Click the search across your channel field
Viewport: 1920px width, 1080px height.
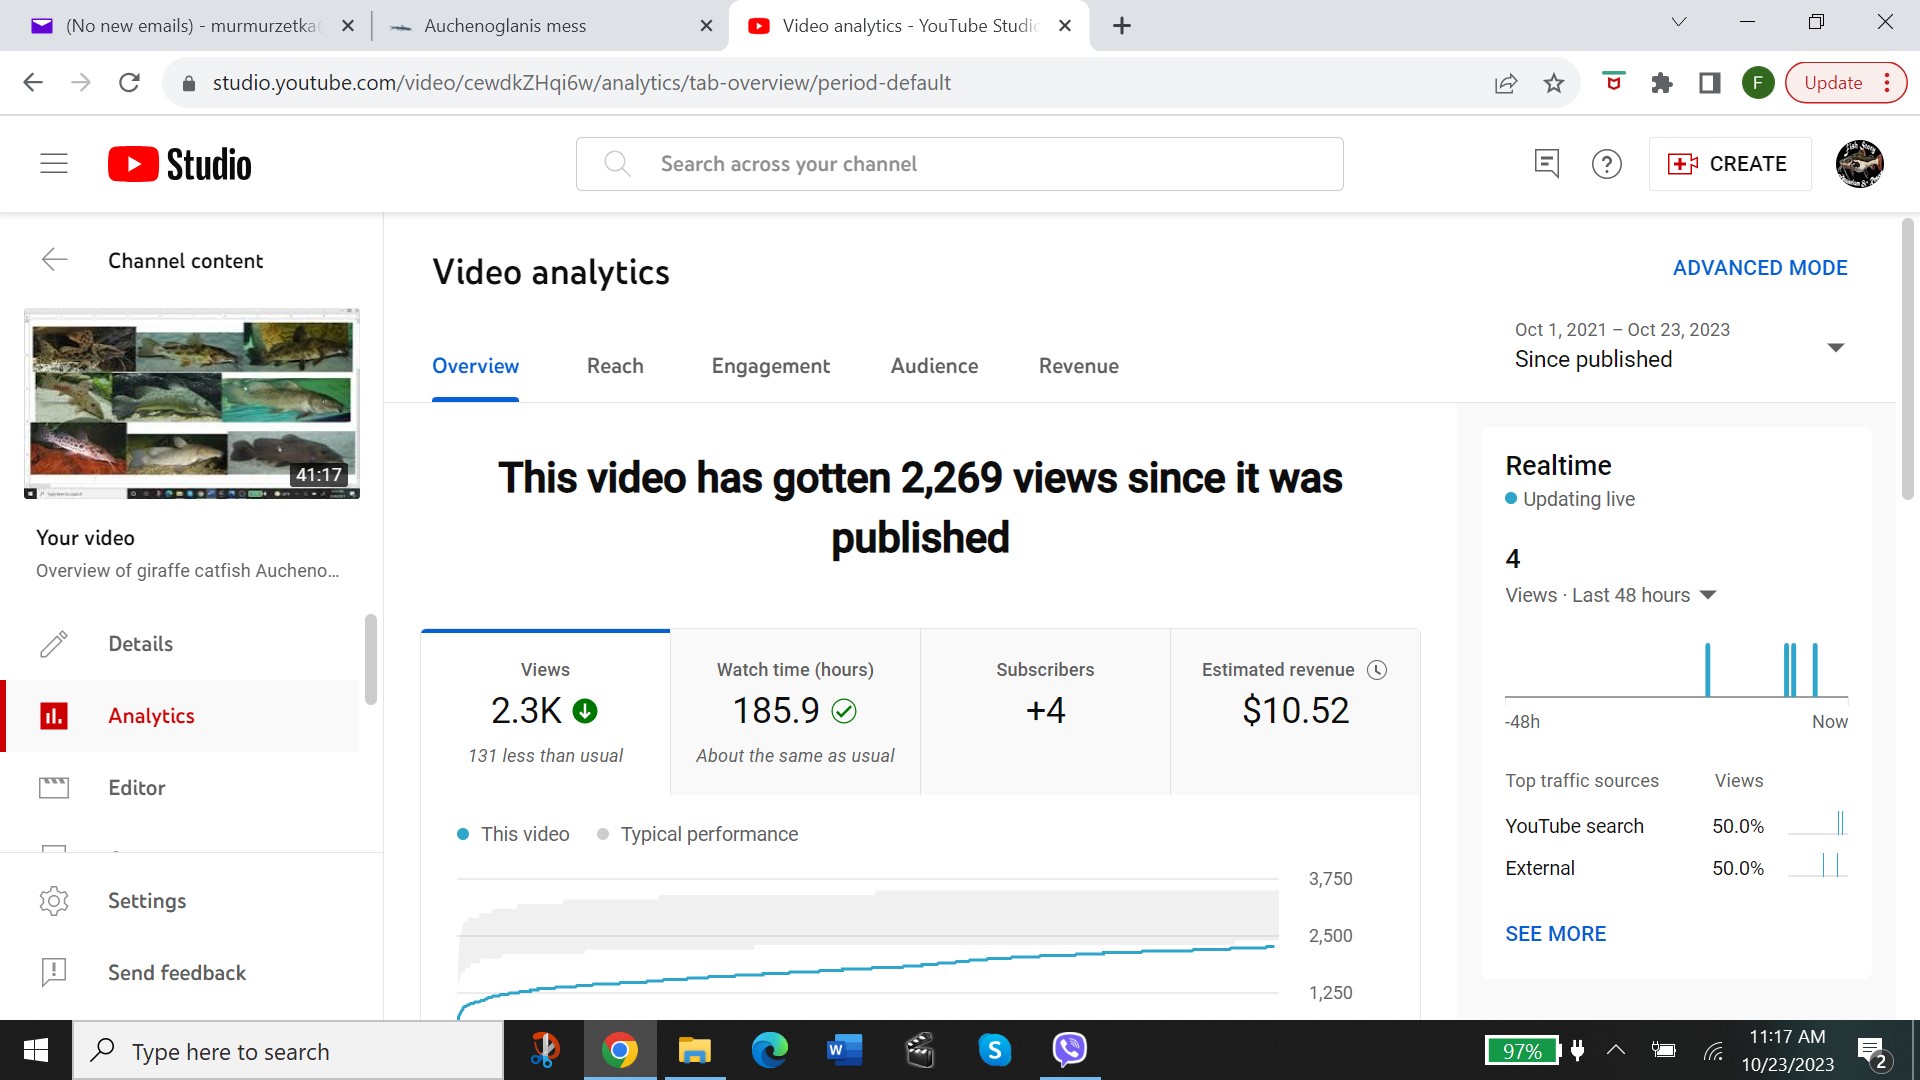pyautogui.click(x=960, y=164)
